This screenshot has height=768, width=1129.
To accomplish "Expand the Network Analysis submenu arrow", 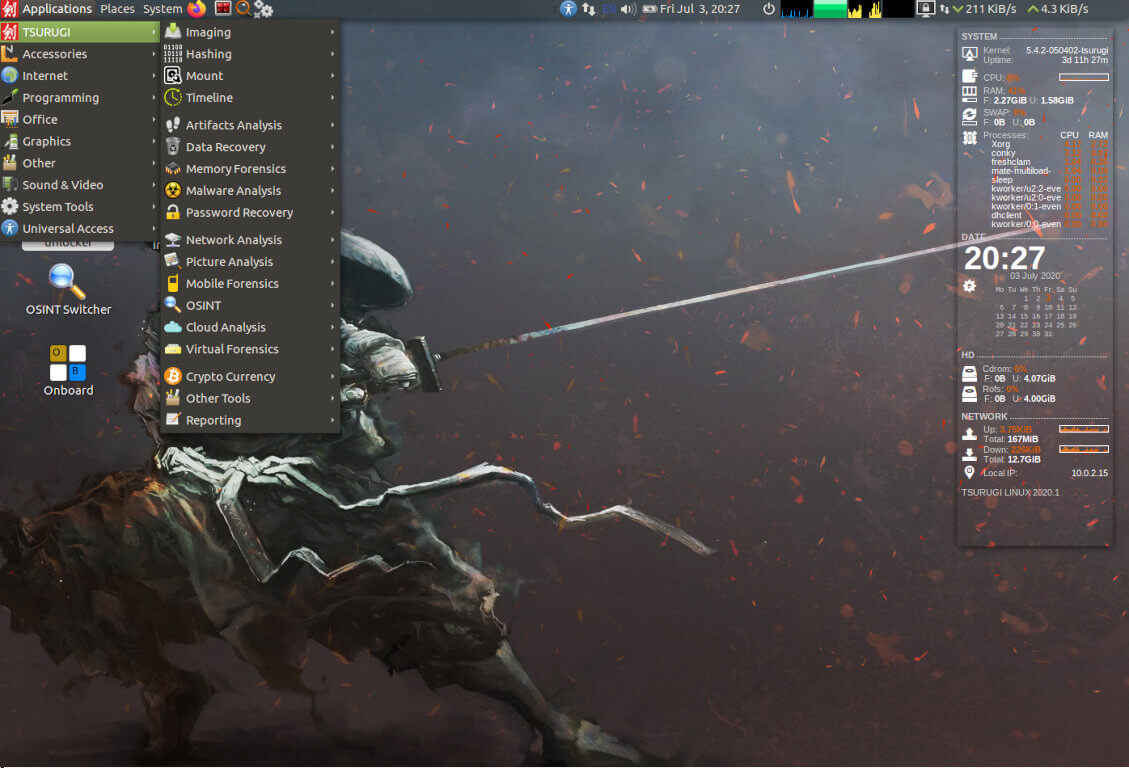I will (x=333, y=240).
